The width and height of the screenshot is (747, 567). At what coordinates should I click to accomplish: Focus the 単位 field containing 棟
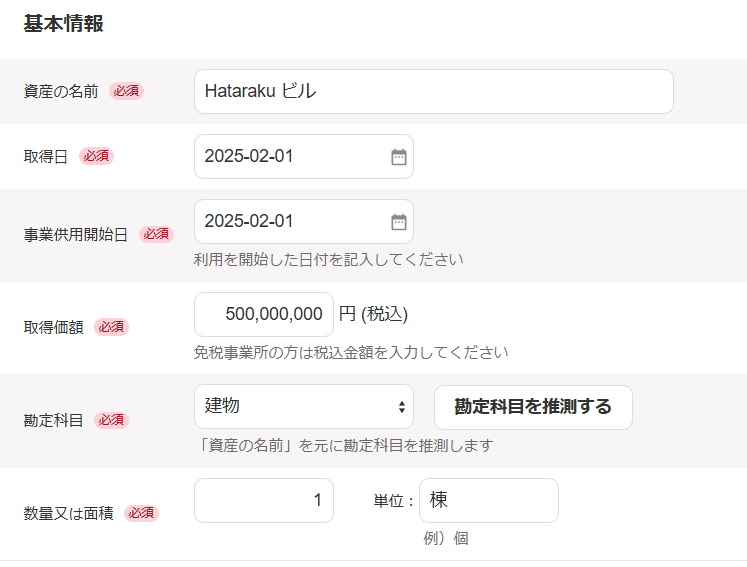[x=488, y=500]
